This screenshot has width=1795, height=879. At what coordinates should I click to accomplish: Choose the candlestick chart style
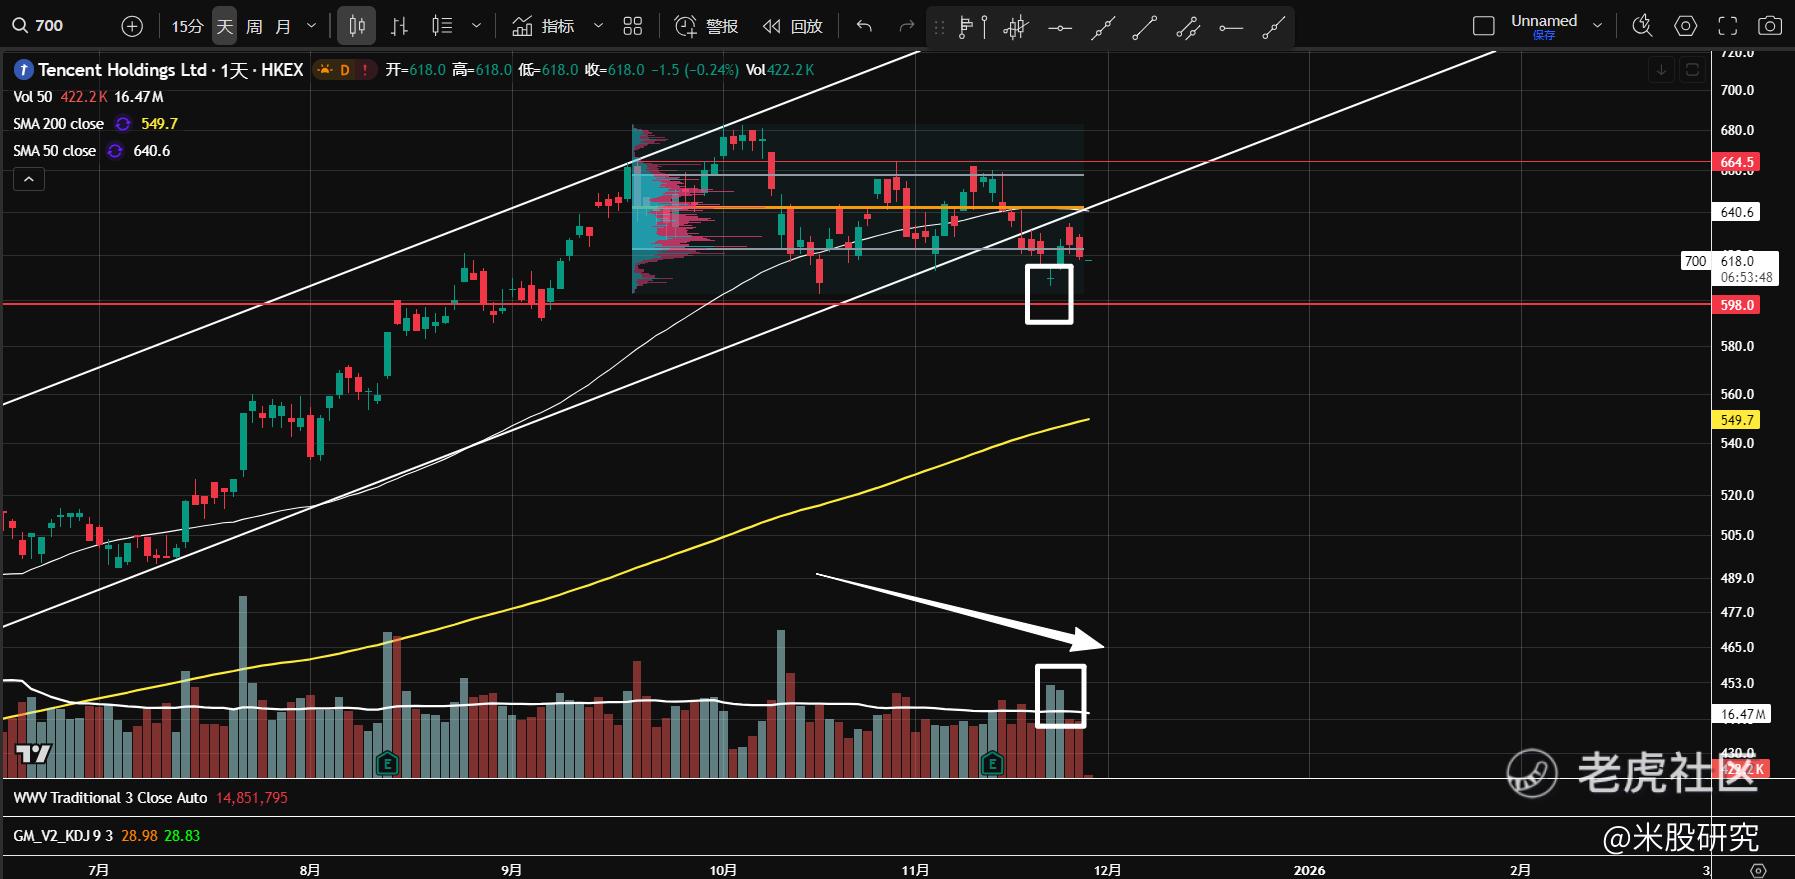point(357,26)
